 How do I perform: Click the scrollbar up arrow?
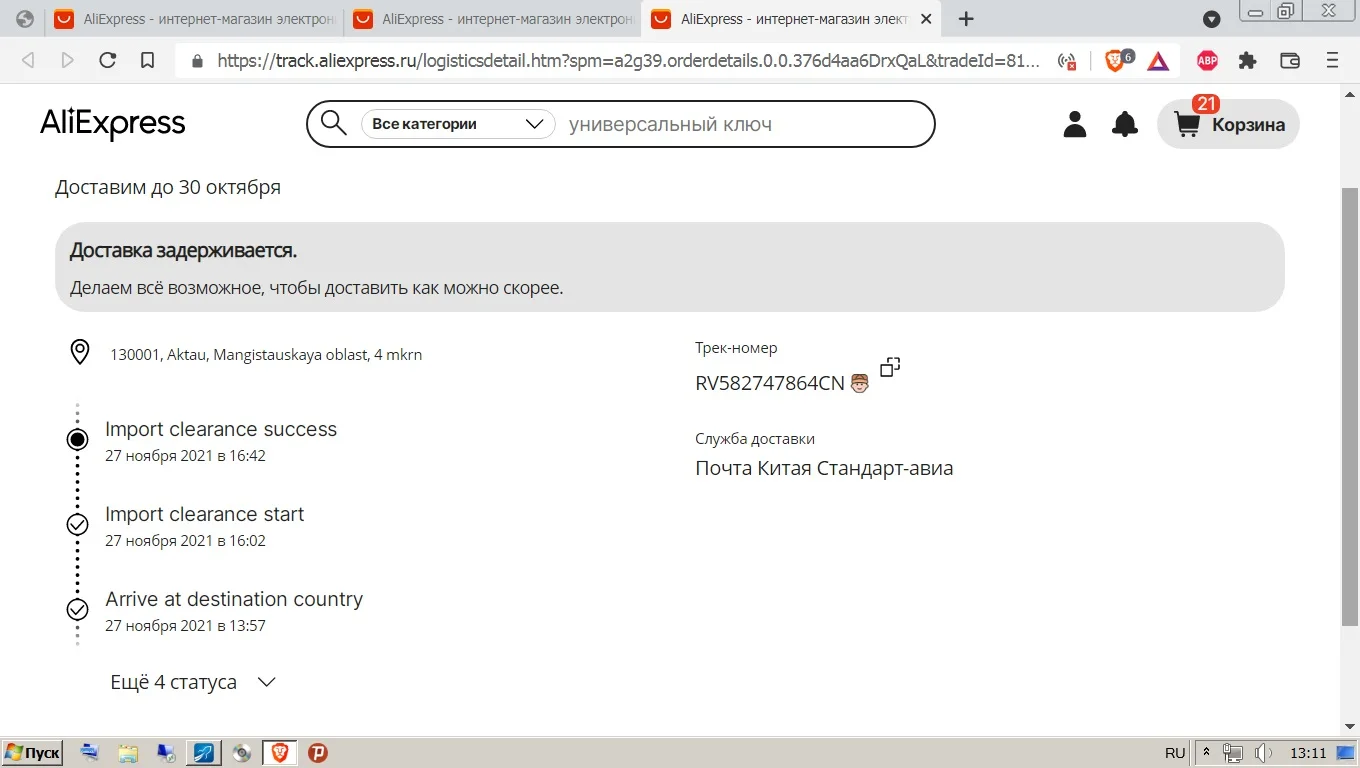pos(1350,92)
